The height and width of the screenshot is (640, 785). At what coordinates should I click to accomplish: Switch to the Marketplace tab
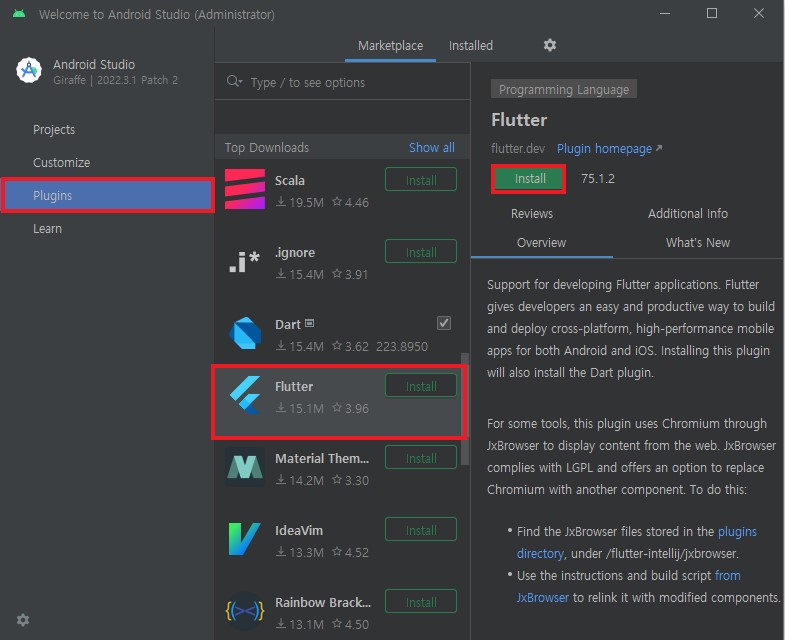coord(390,46)
